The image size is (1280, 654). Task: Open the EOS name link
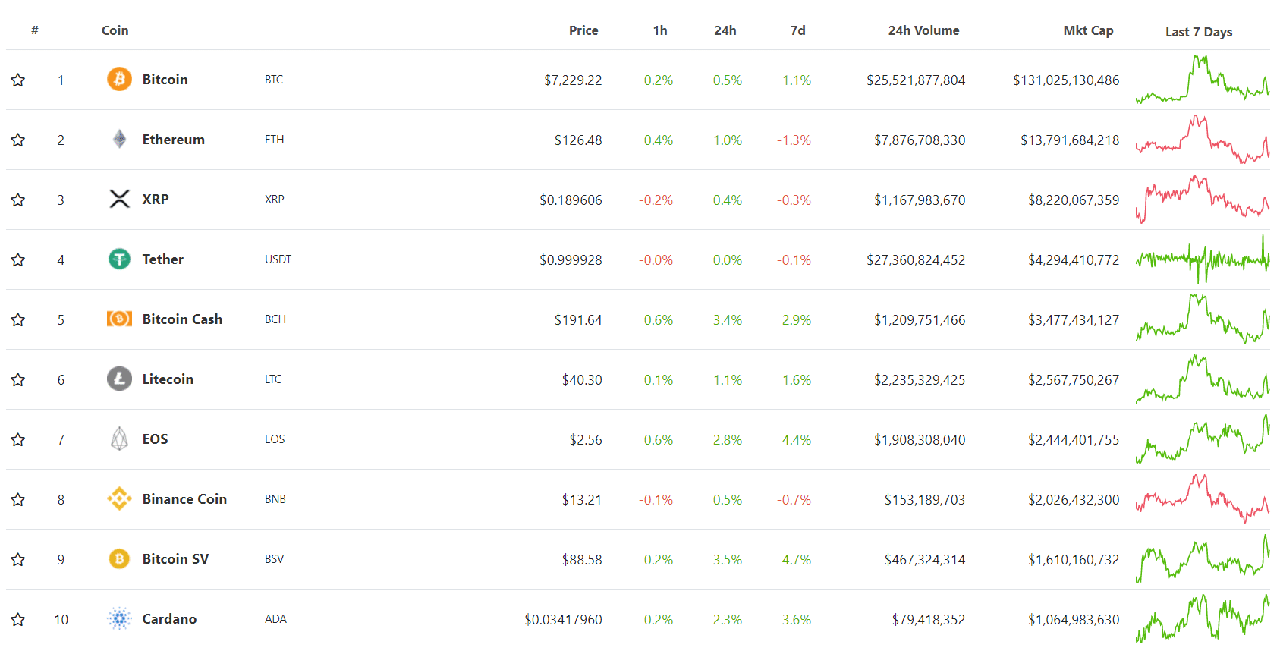coord(155,439)
